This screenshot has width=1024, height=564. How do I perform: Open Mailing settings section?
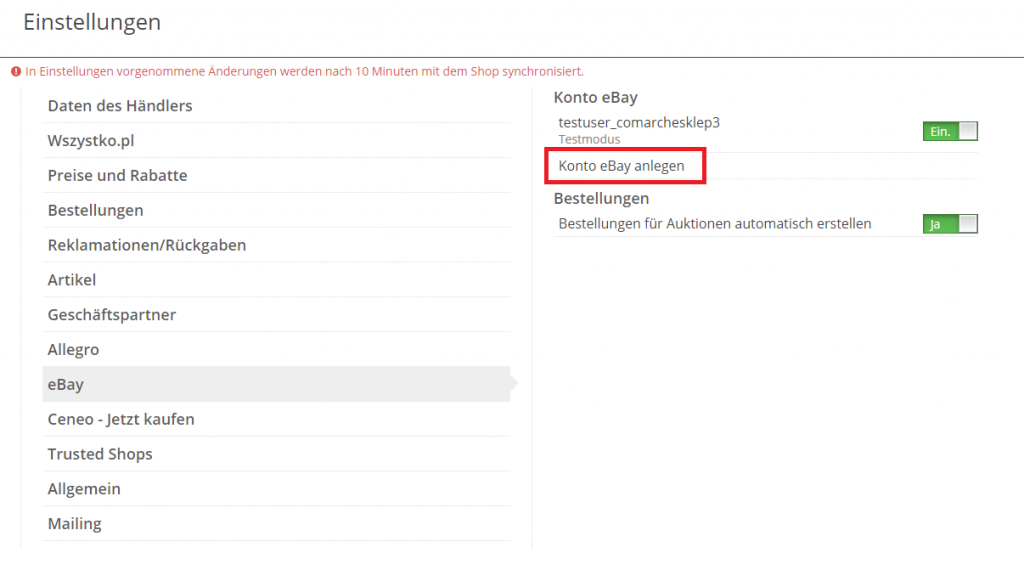(x=276, y=524)
